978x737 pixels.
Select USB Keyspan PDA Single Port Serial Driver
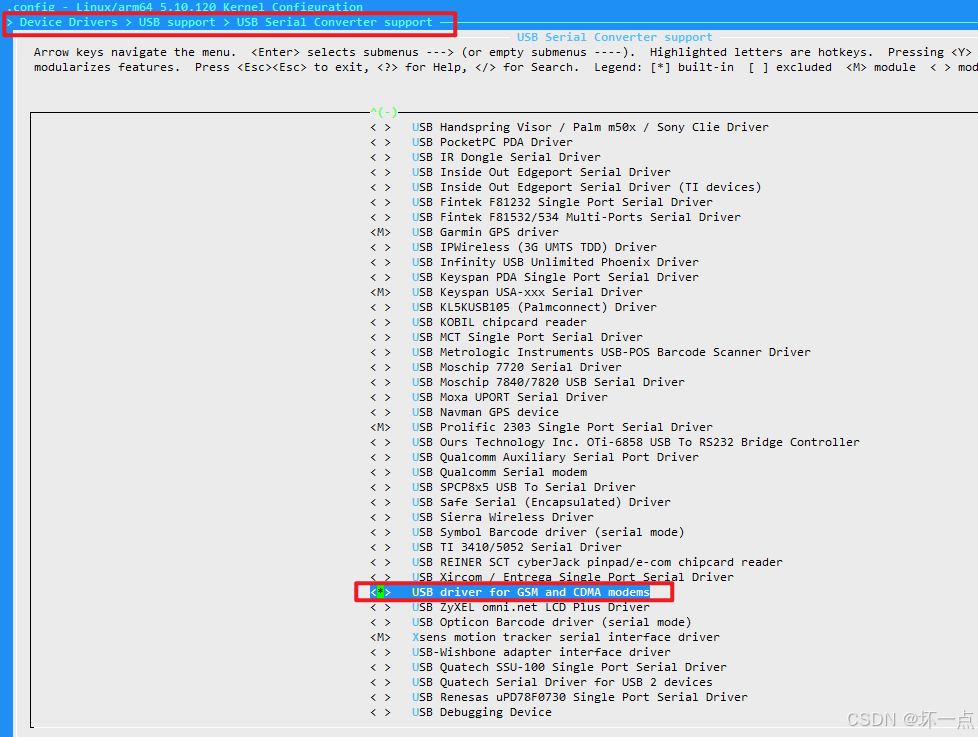(x=555, y=277)
